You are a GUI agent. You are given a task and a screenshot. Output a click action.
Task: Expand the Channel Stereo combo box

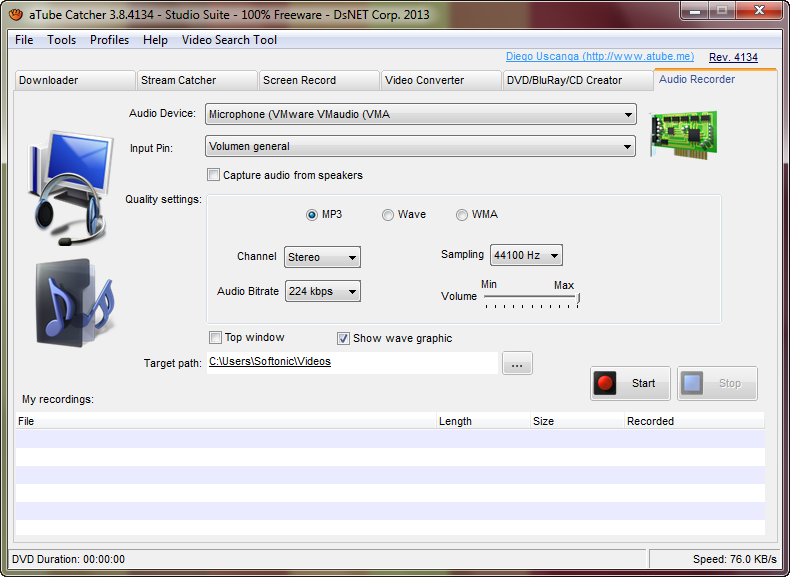[322, 257]
